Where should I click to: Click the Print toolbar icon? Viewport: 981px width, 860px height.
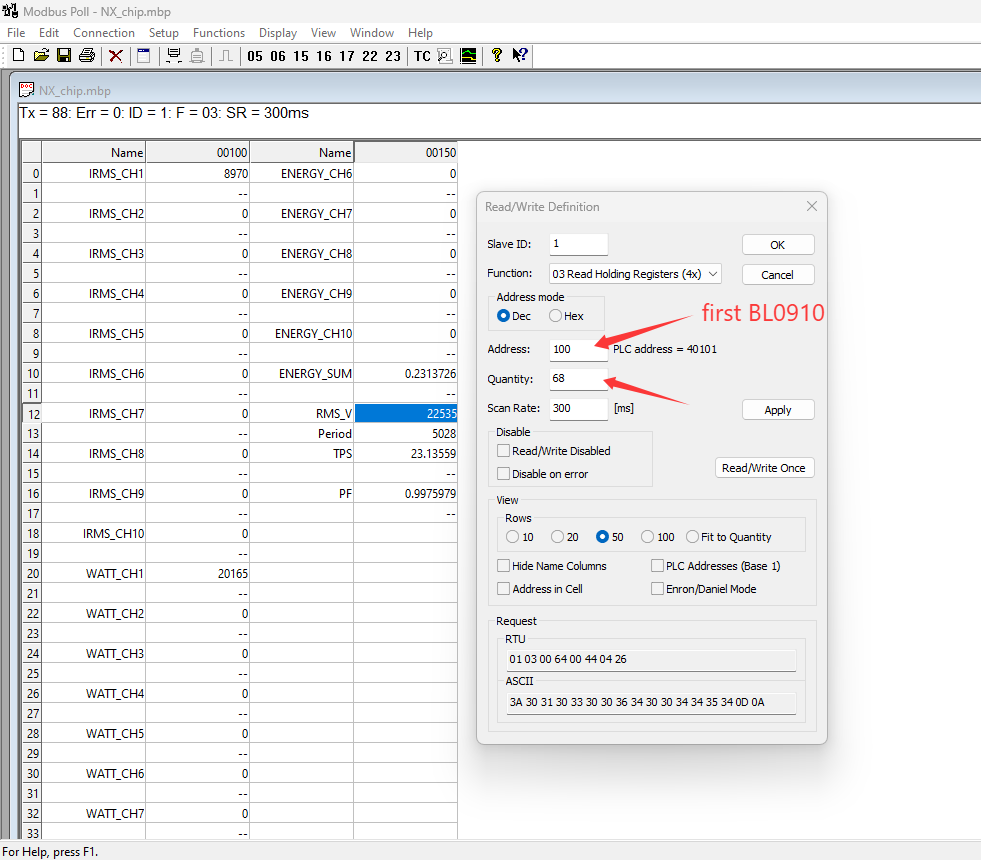pos(86,56)
